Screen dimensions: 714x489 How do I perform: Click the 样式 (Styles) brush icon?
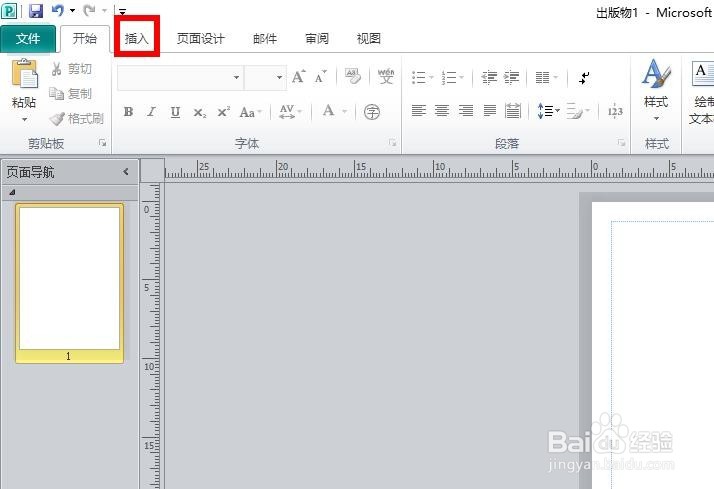point(656,74)
